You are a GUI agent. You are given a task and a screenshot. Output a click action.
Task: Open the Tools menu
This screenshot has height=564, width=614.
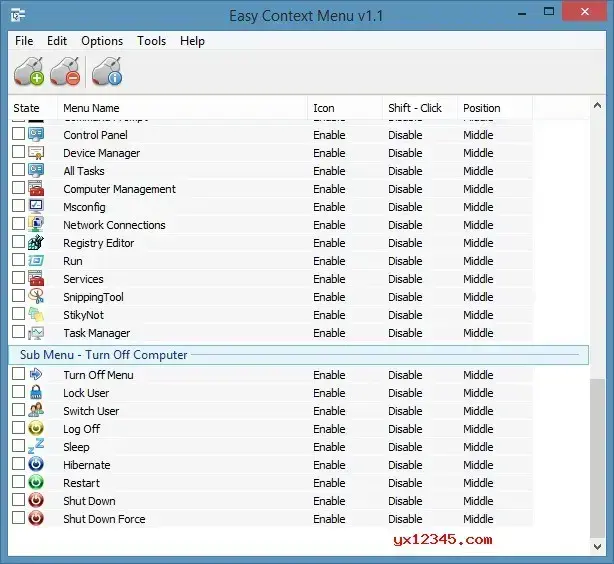click(151, 41)
